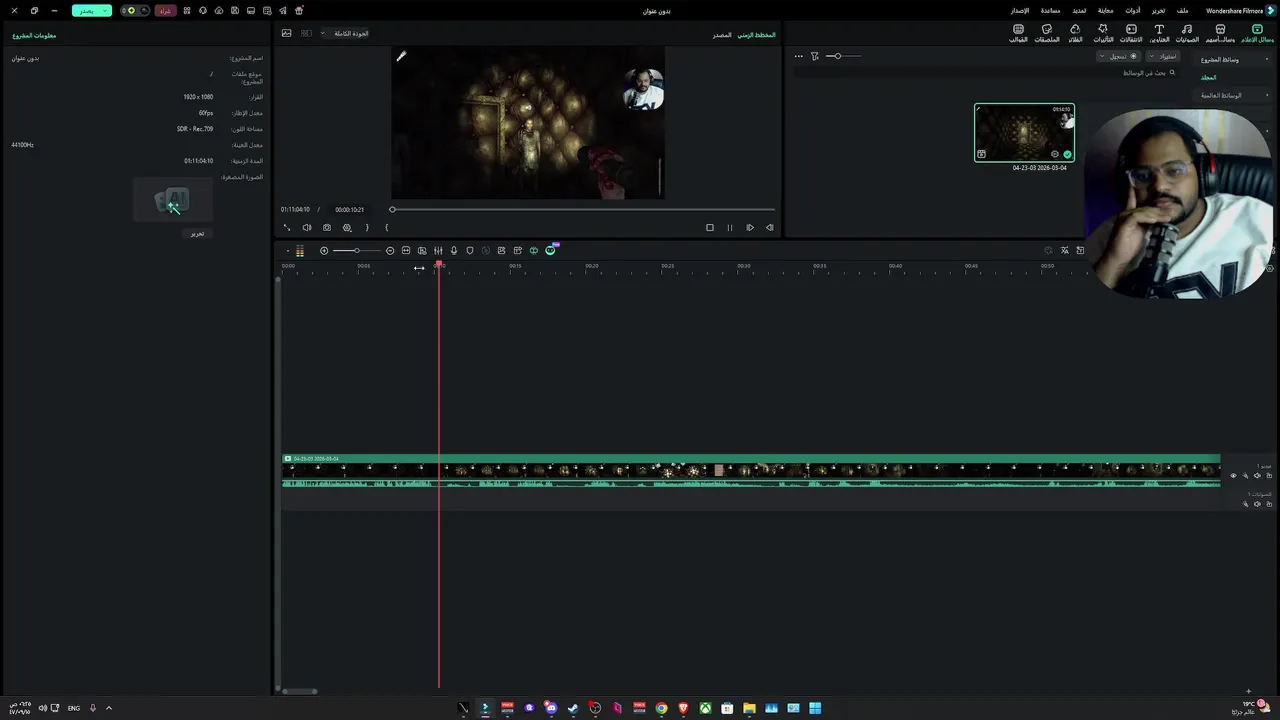Open the Full Quality (الجودة الكاملة) dropdown
Screen dimensions: 1280x720
(344, 33)
